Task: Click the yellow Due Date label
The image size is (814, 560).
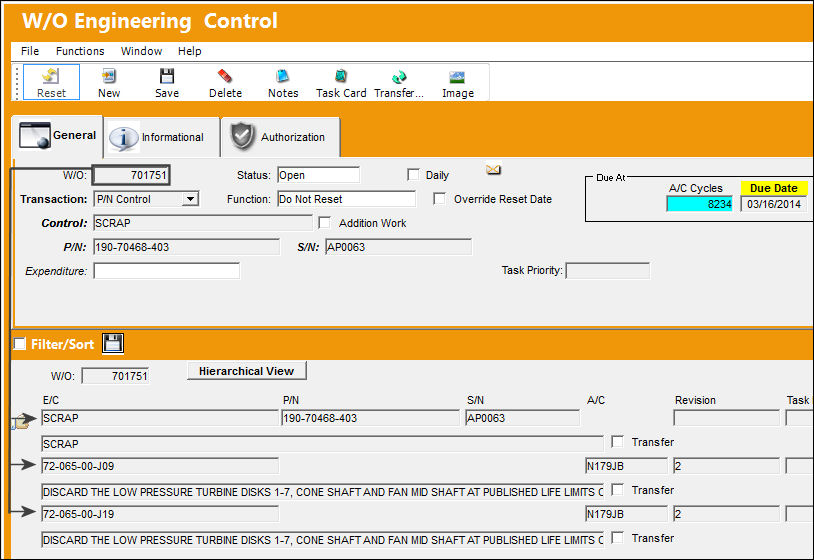Action: point(774,188)
